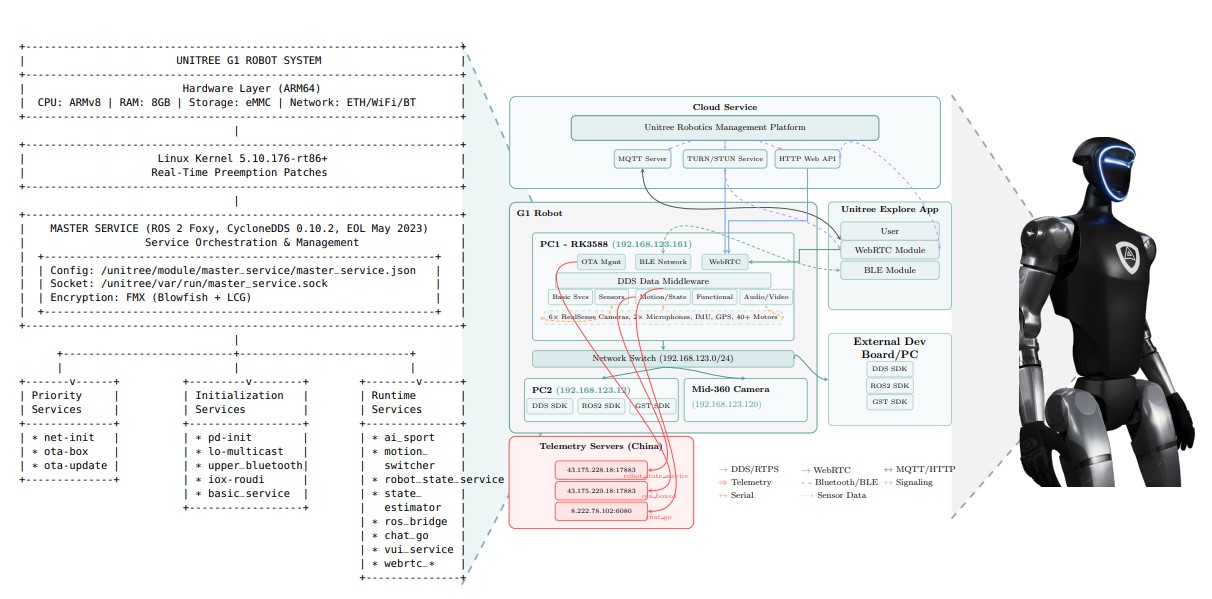Image resolution: width=1212 pixels, height=599 pixels.
Task: Select the OTA Mgmt box
Action: (x=602, y=262)
